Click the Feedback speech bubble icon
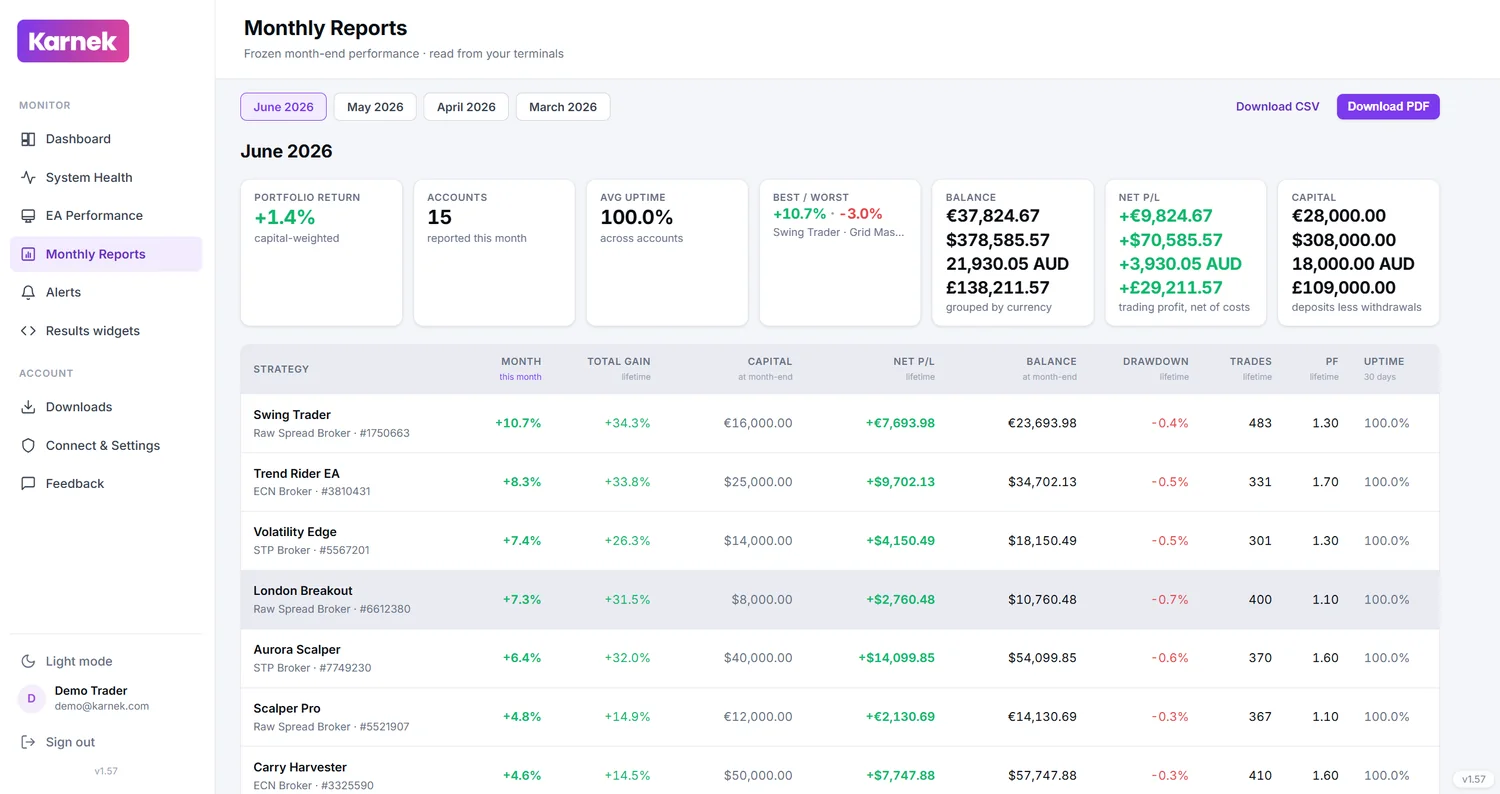Image resolution: width=1500 pixels, height=794 pixels. pyautogui.click(x=28, y=484)
